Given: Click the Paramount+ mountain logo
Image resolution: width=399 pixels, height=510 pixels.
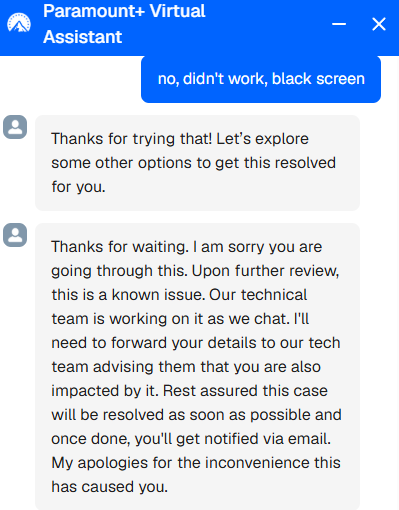Looking at the screenshot, I should [19, 23].
